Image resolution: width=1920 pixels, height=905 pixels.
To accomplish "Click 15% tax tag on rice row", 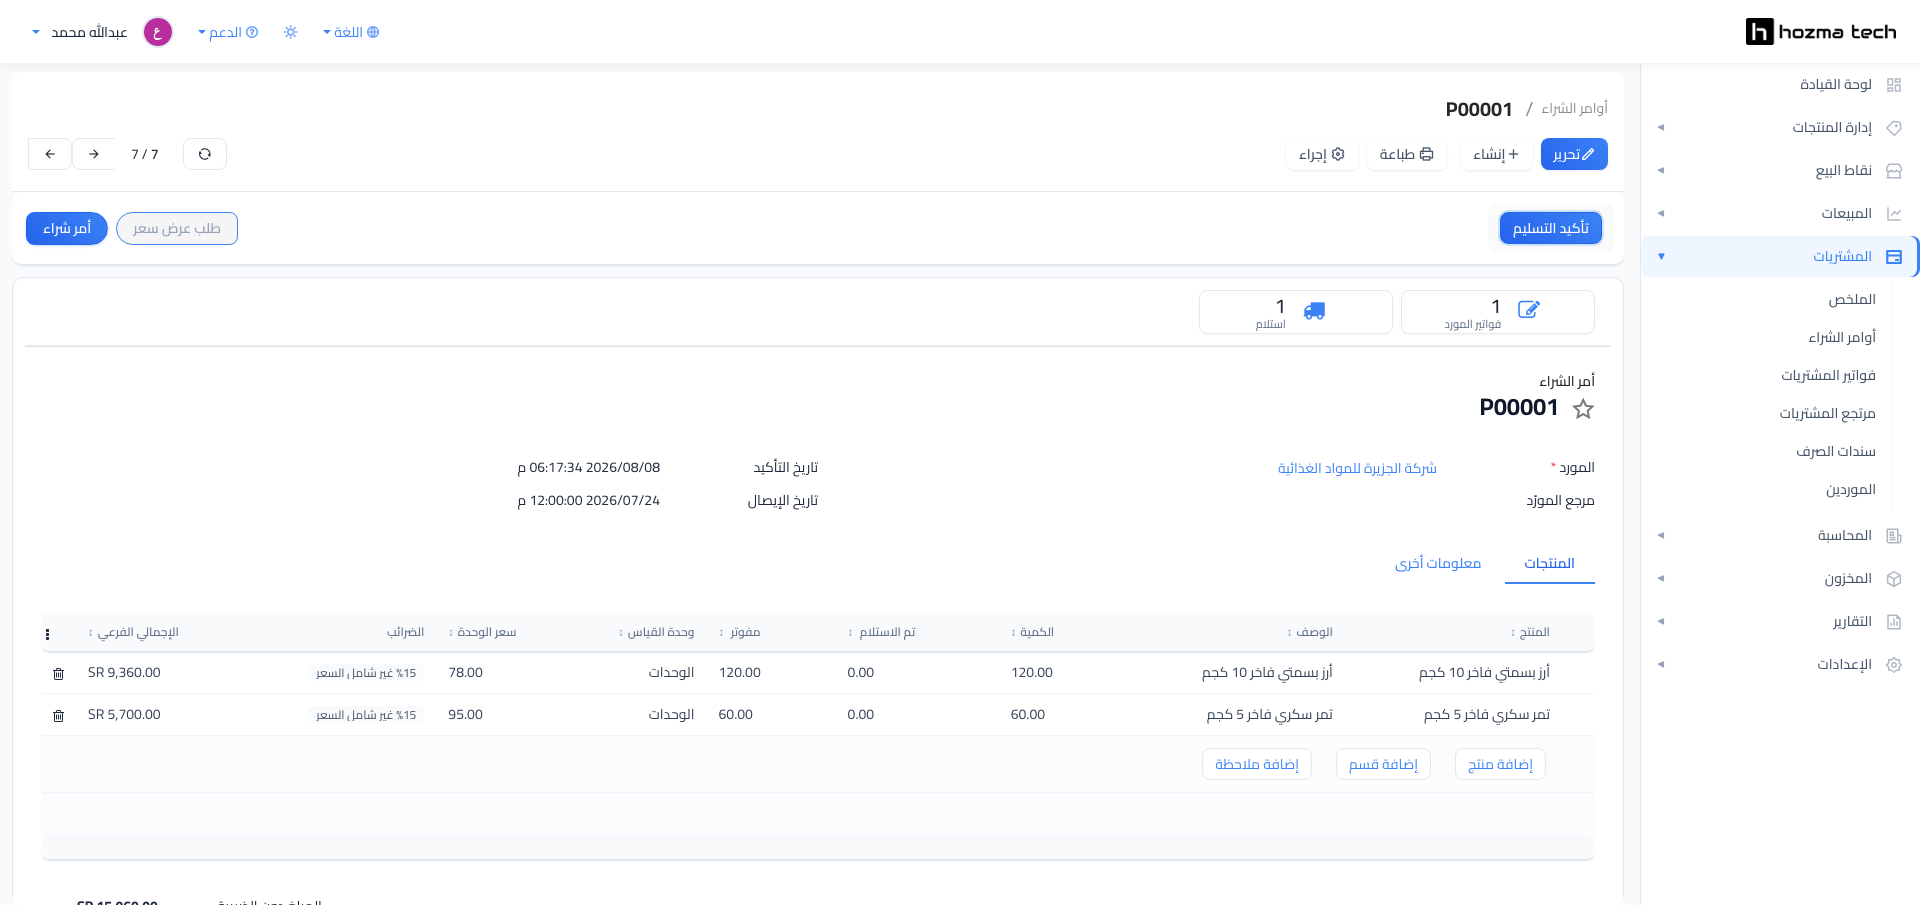I will 366,674.
